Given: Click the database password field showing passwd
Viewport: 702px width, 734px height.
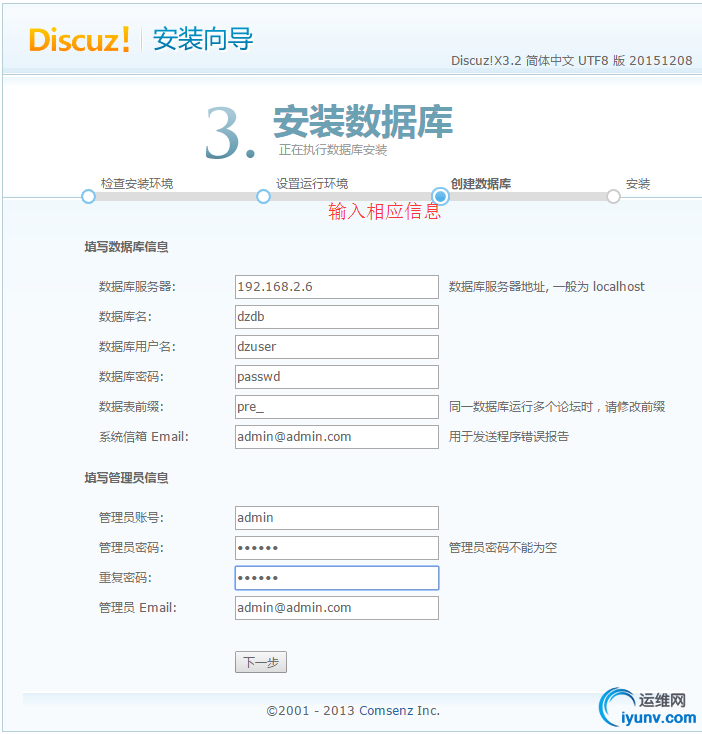Looking at the screenshot, I should (336, 377).
